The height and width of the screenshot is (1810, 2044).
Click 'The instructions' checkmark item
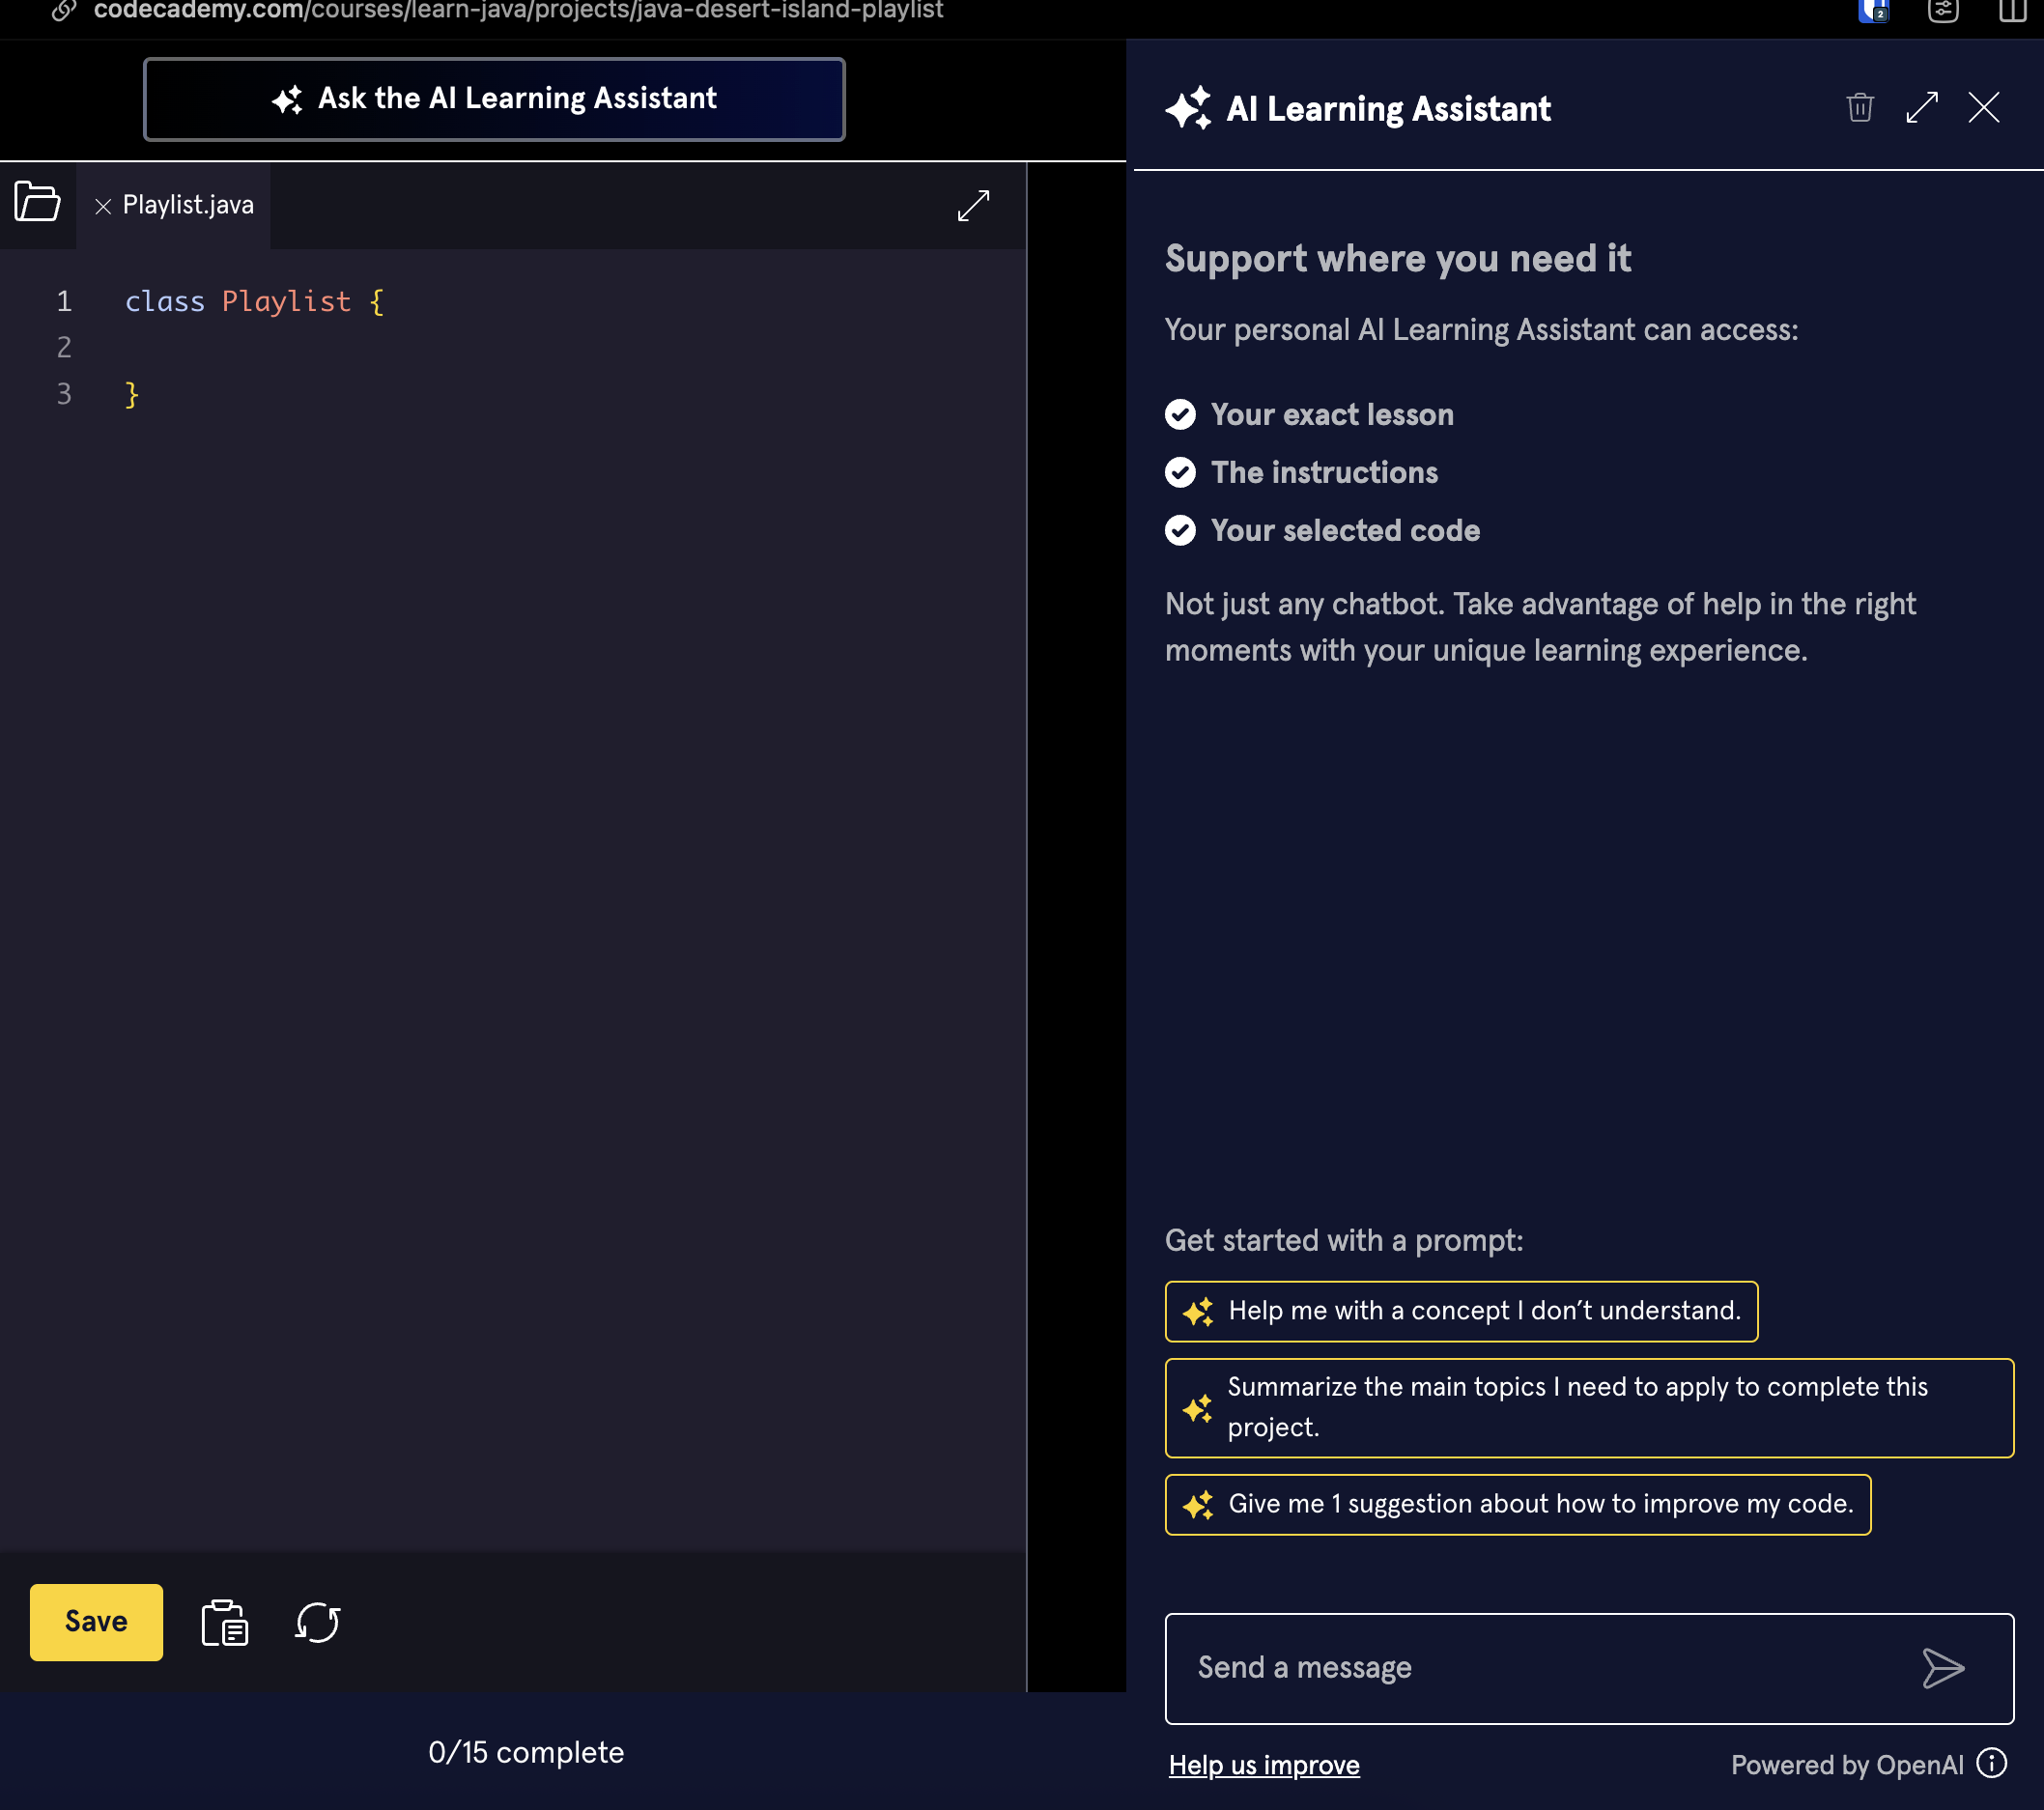tap(1301, 472)
